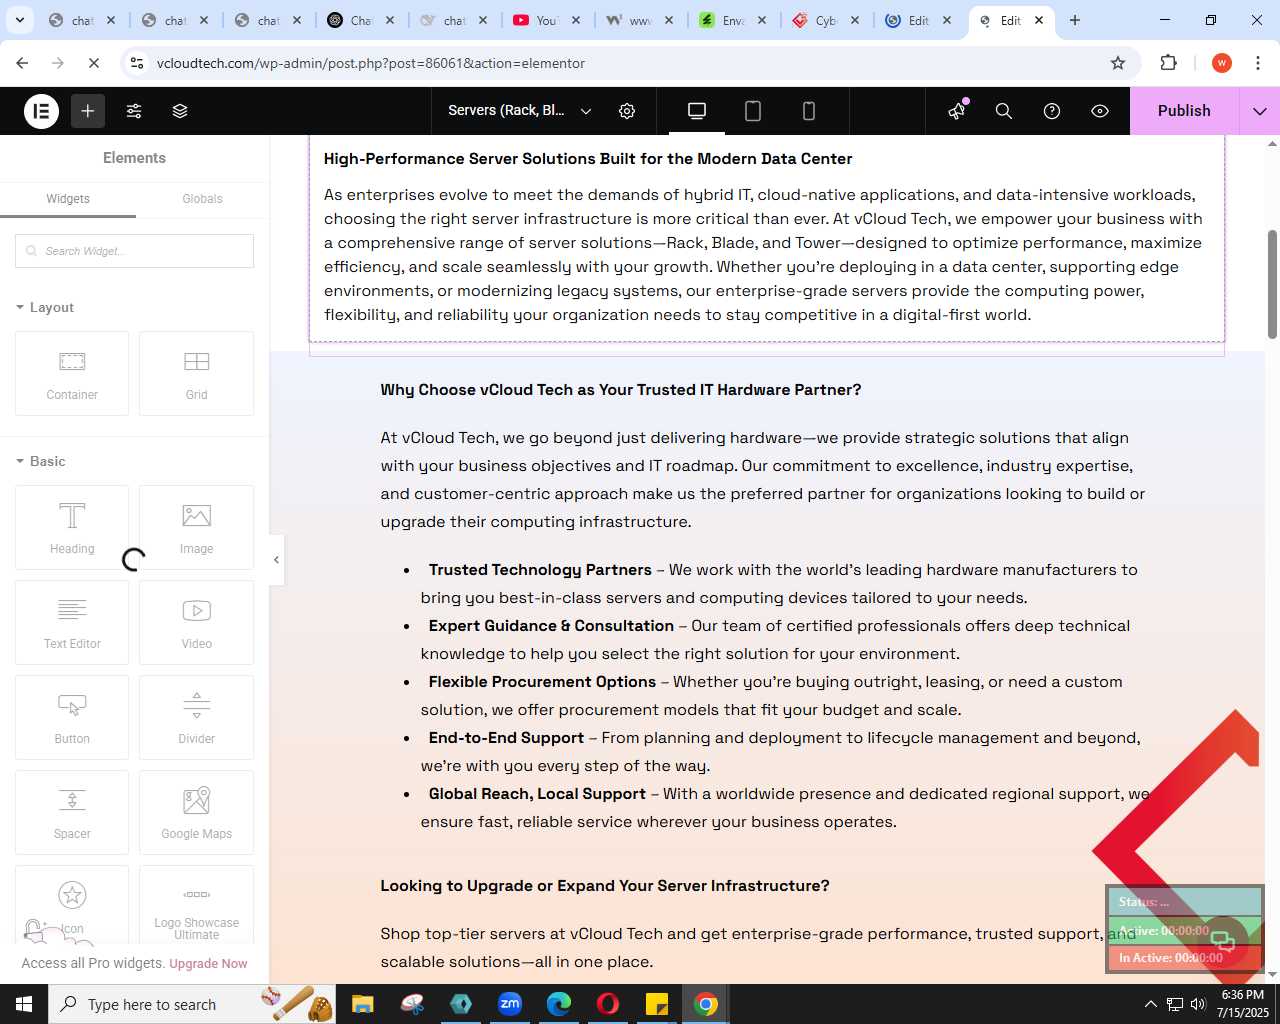
Task: Open the Finder search icon
Action: pos(1004,111)
